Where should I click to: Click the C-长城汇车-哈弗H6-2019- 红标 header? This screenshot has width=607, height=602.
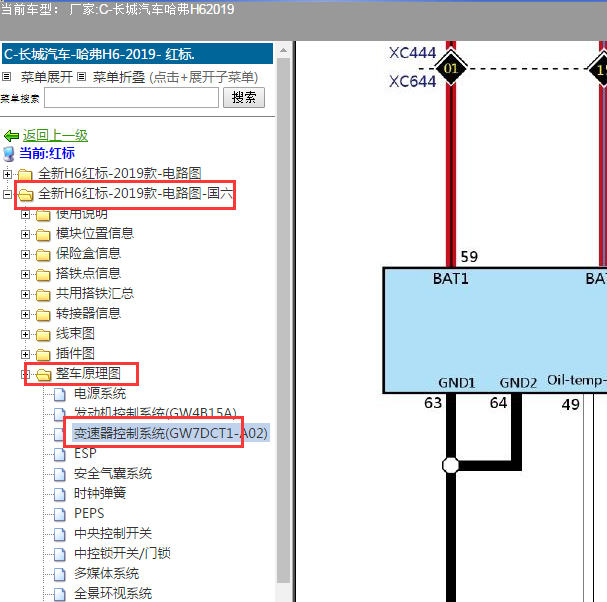click(137, 53)
